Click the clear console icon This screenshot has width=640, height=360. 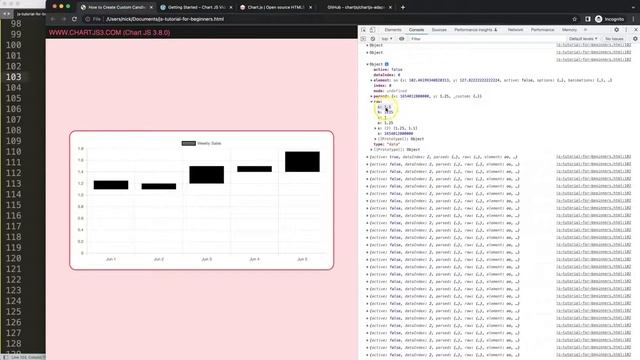click(373, 39)
